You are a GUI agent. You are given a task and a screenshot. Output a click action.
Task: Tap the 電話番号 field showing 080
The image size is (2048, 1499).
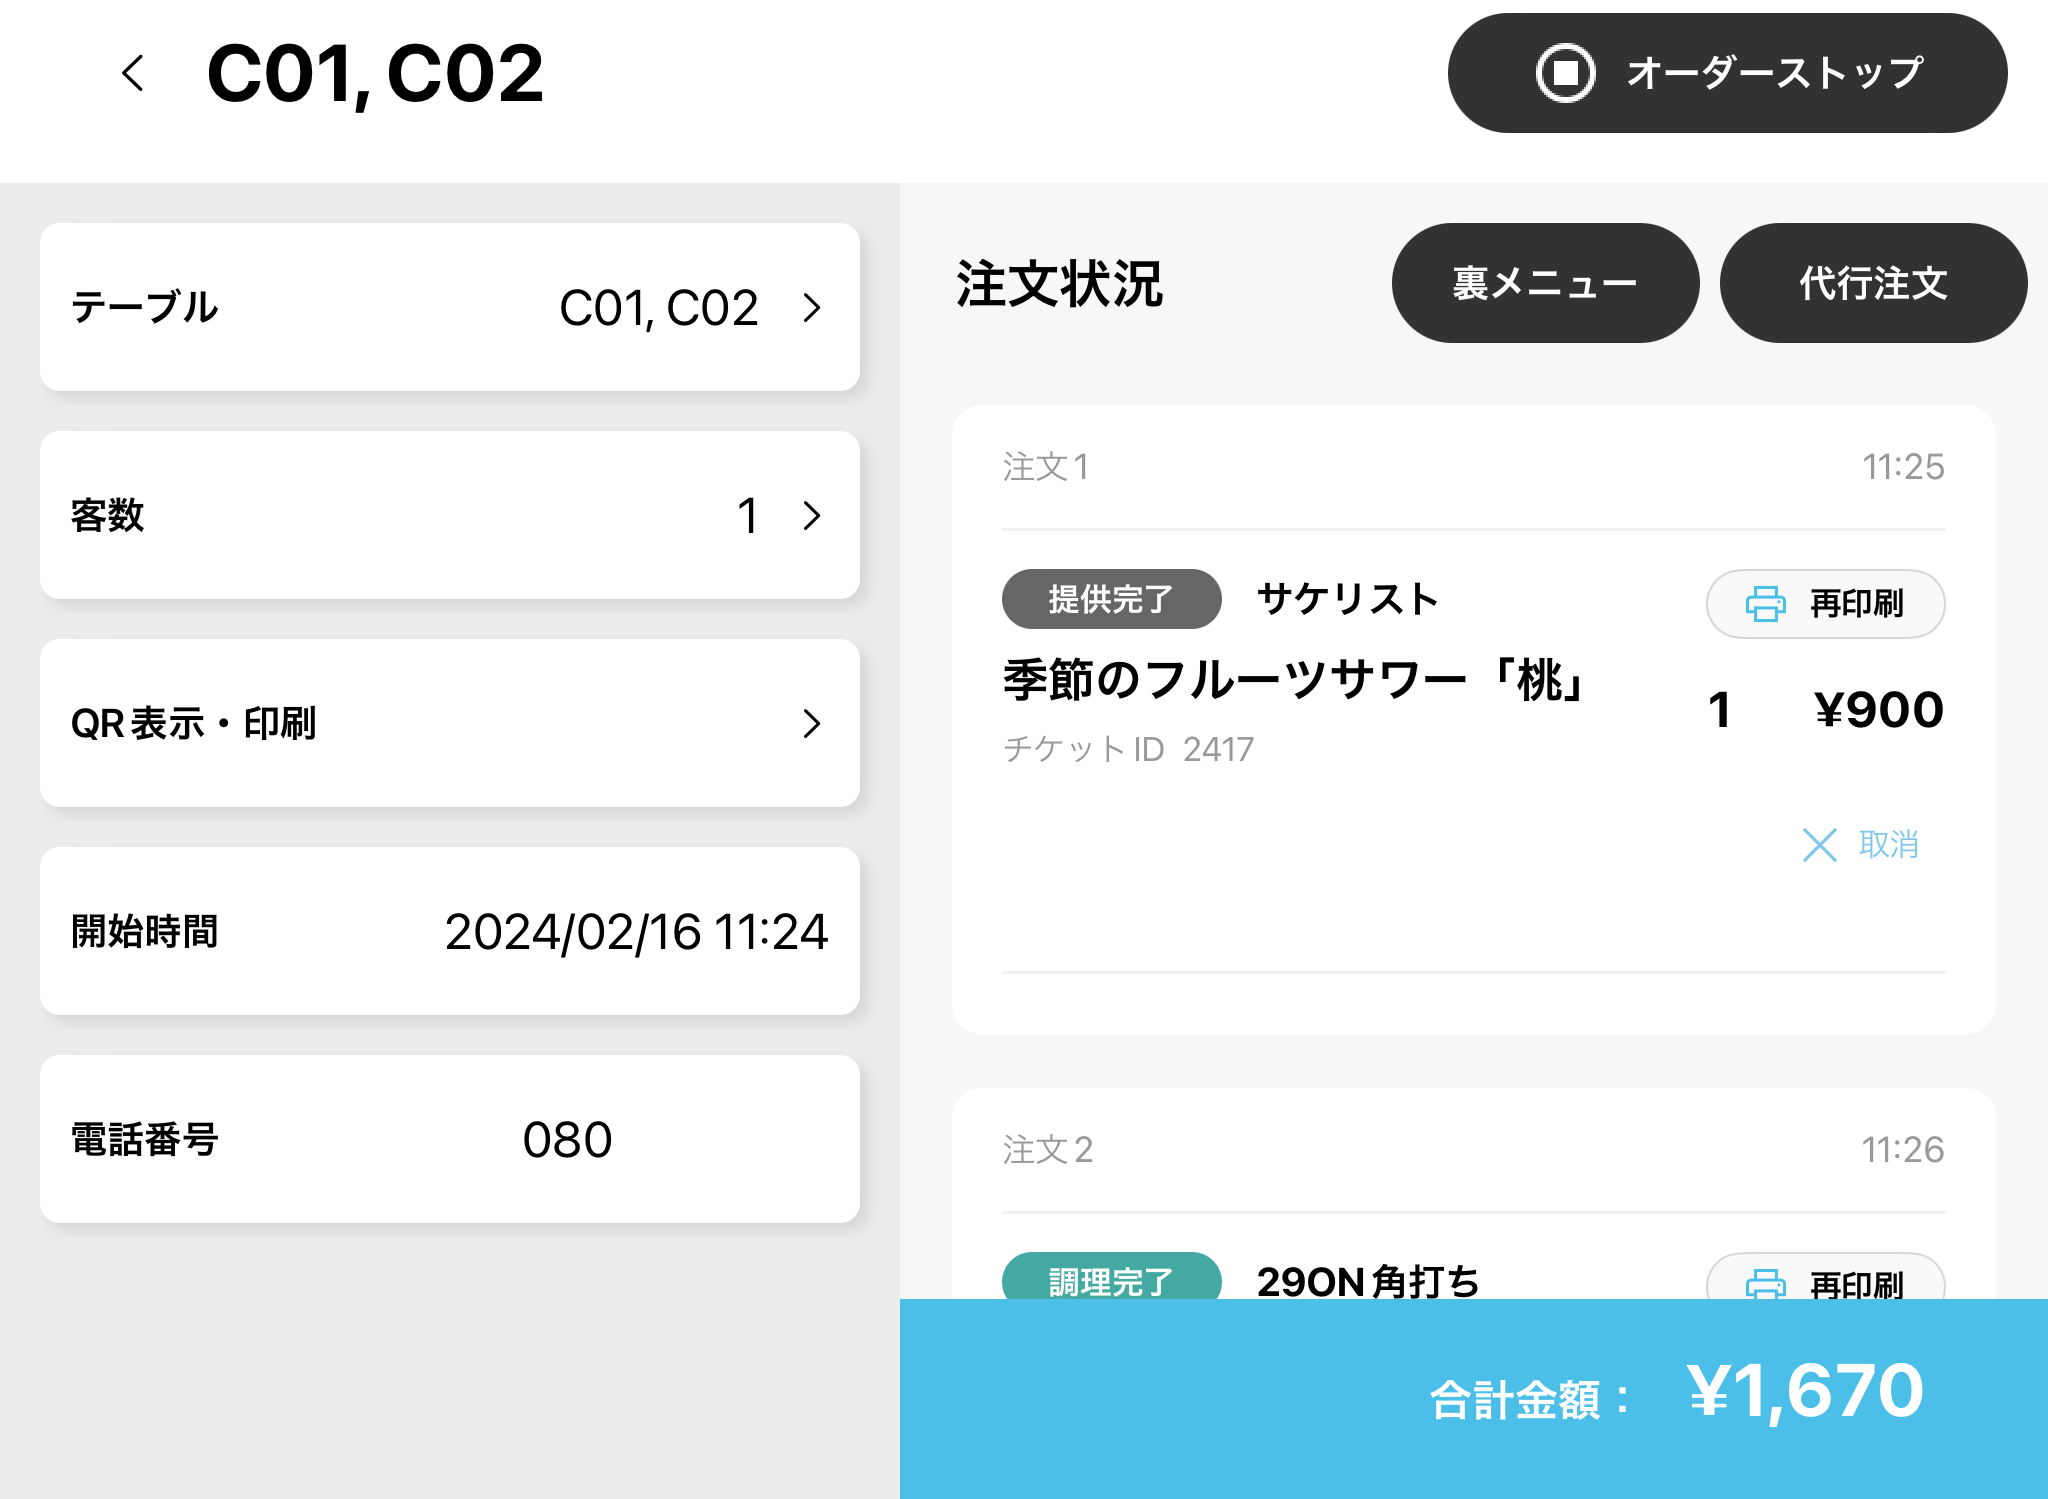567,1140
